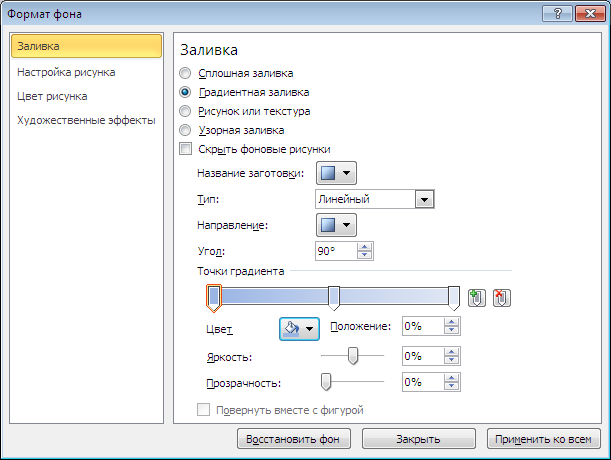Enable Скрыть фоновые рисунки checkbox
Screen dimensions: 611x460
[x=185, y=149]
